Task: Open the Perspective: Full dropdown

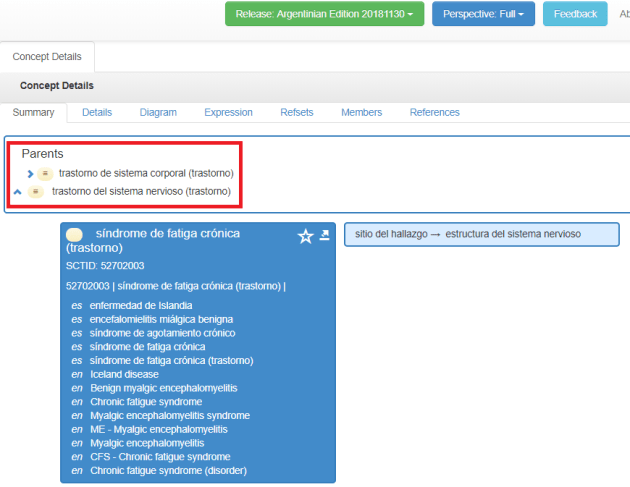Action: (x=483, y=14)
